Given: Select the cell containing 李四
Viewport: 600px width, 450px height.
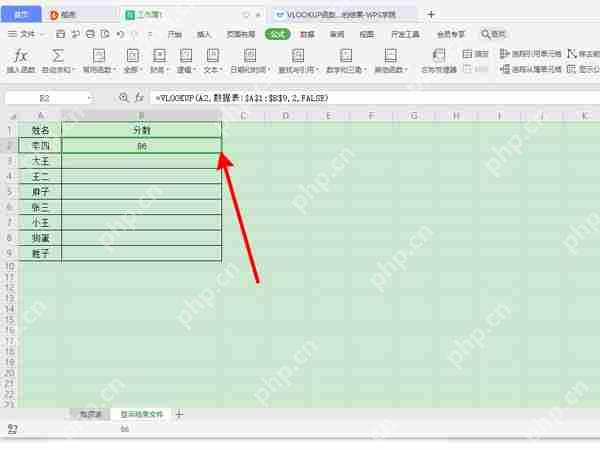Looking at the screenshot, I should tap(40, 146).
